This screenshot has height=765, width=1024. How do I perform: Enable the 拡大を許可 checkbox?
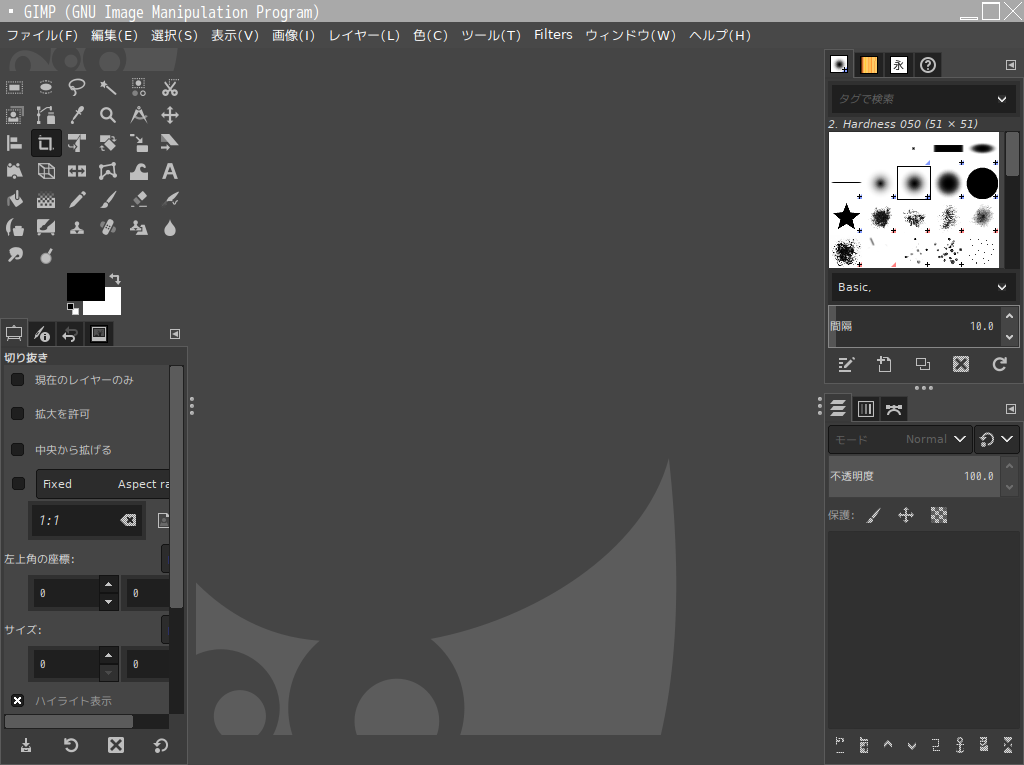pyautogui.click(x=18, y=414)
